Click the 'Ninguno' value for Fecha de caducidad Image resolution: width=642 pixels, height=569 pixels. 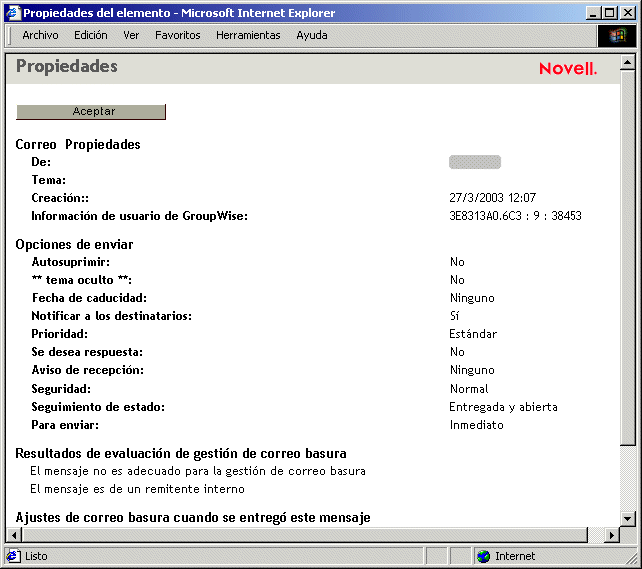472,298
